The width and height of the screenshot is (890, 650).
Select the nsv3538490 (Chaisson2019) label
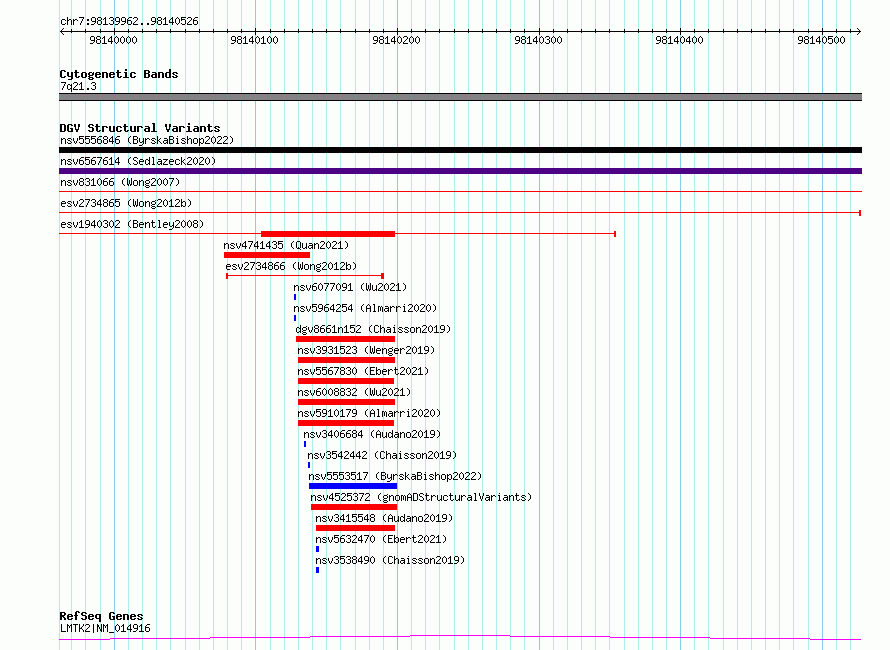click(x=390, y=560)
